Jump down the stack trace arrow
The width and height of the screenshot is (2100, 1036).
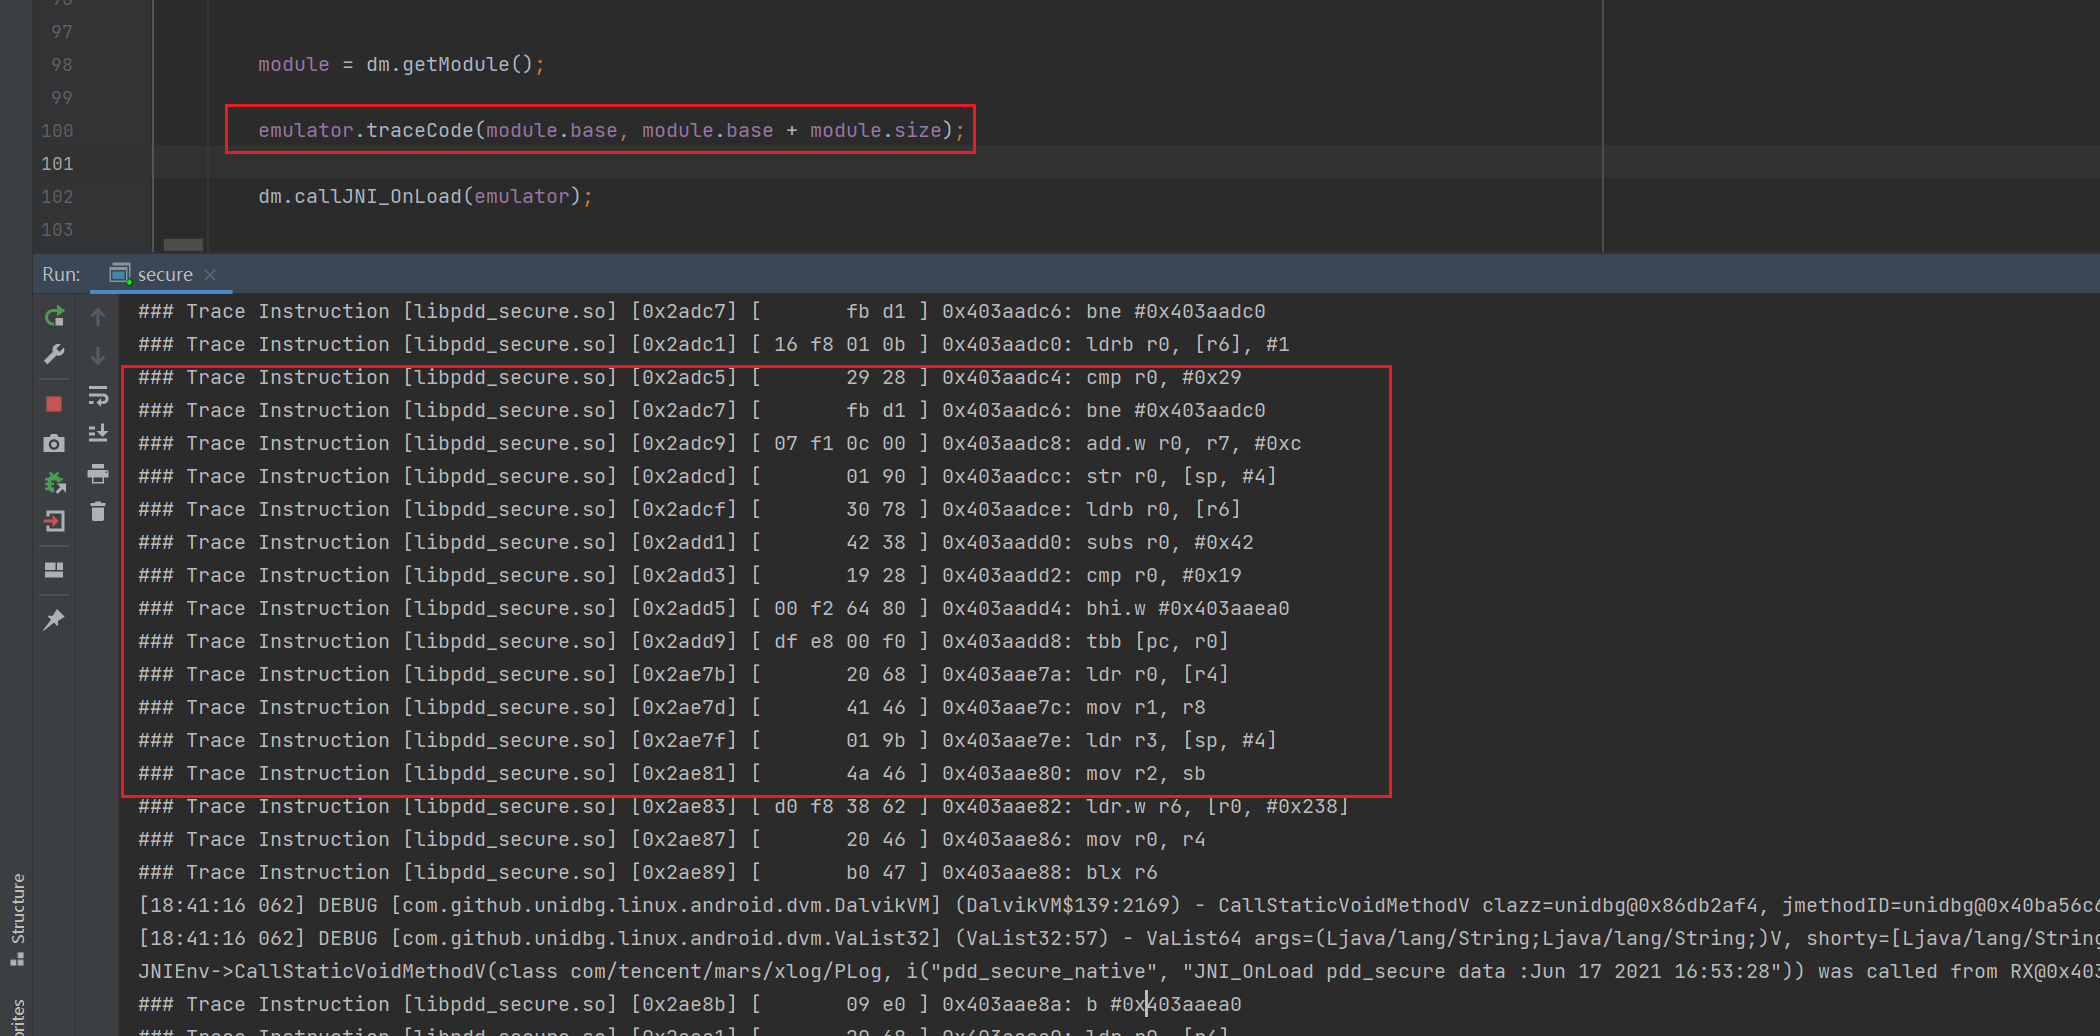[98, 356]
